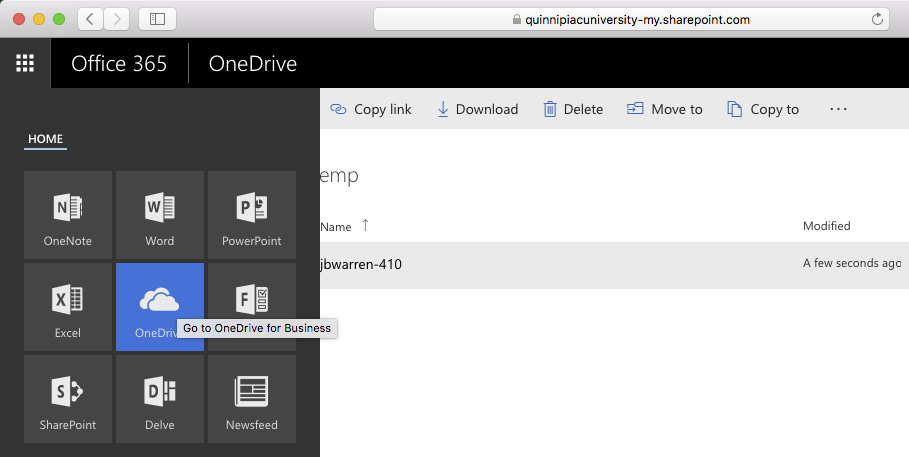Open the jbwarren-410 item
The height and width of the screenshot is (457, 909).
pos(361,265)
